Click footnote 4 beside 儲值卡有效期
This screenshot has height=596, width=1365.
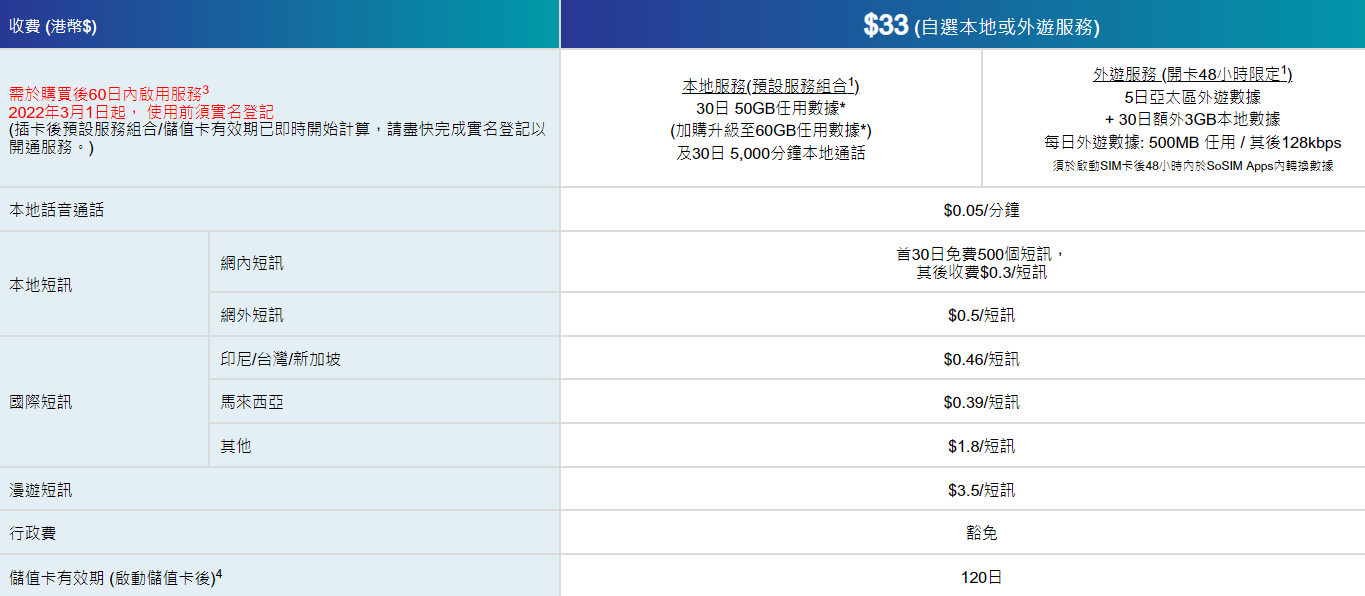tap(218, 574)
